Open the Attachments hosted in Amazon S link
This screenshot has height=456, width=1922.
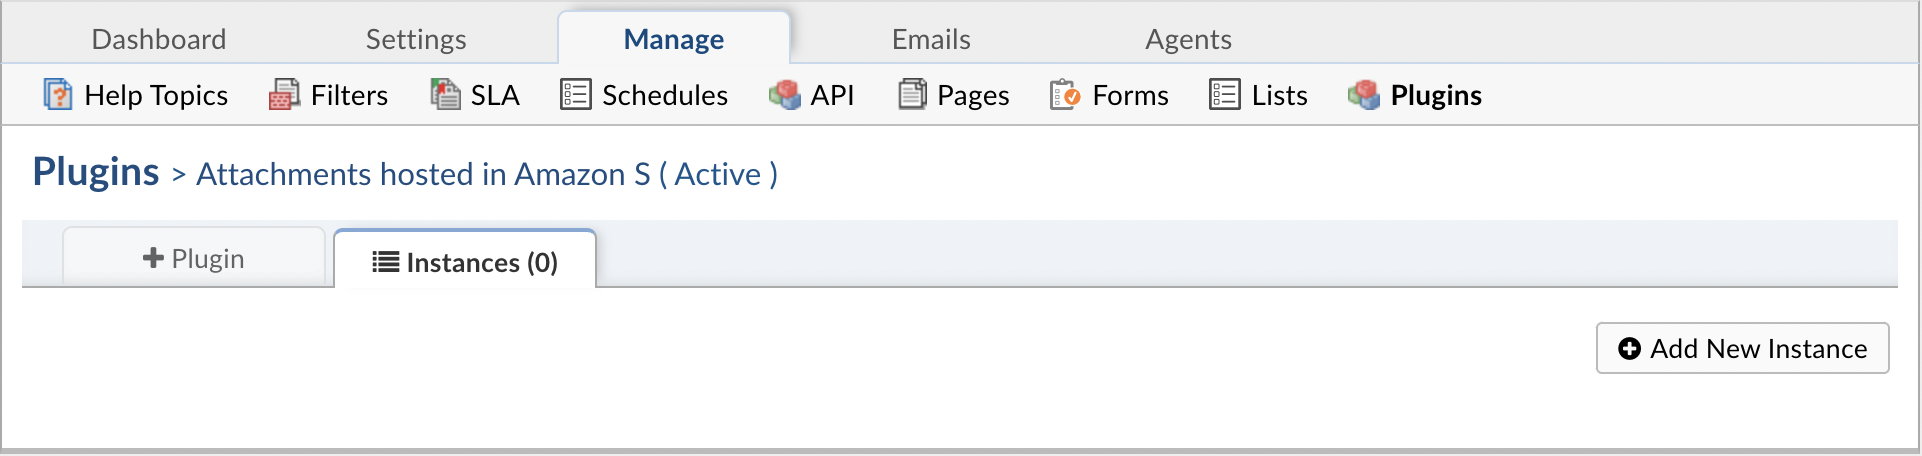[x=423, y=174]
